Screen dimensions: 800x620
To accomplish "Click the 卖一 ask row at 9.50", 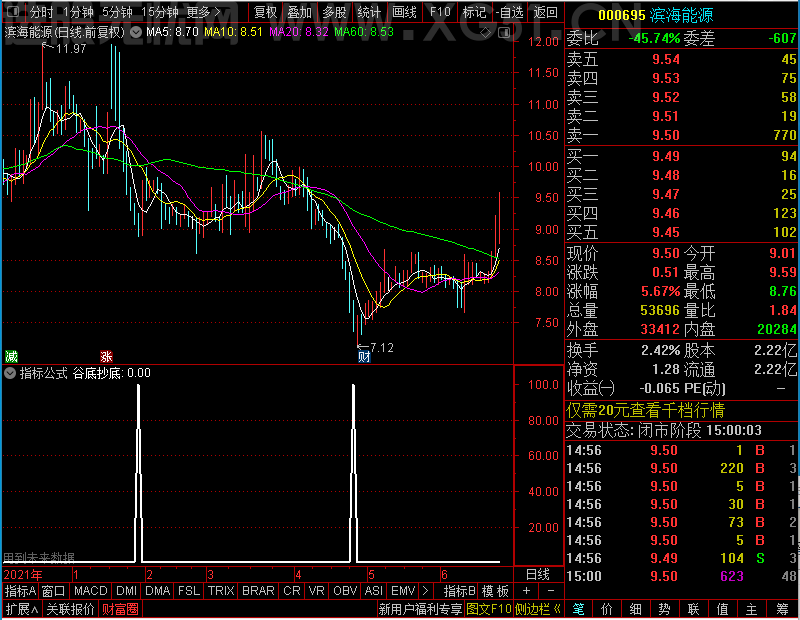I will [682, 135].
